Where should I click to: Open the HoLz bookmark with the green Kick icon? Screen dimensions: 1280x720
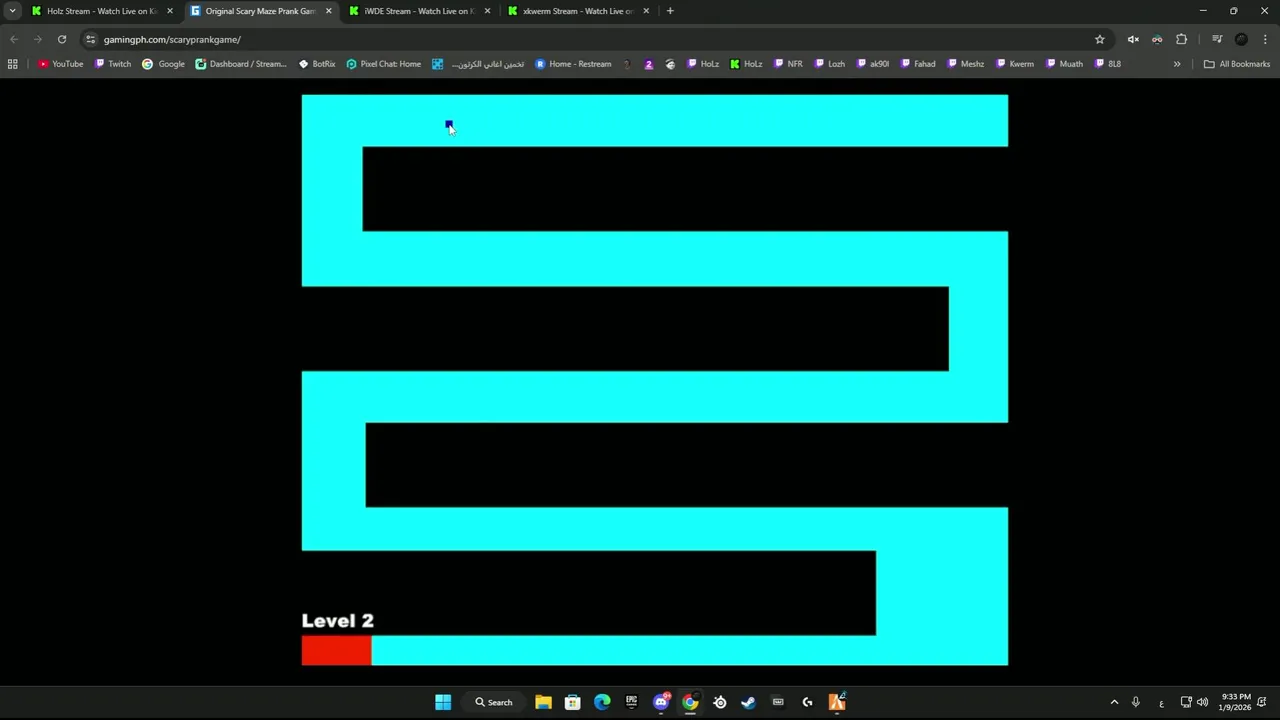pos(746,64)
